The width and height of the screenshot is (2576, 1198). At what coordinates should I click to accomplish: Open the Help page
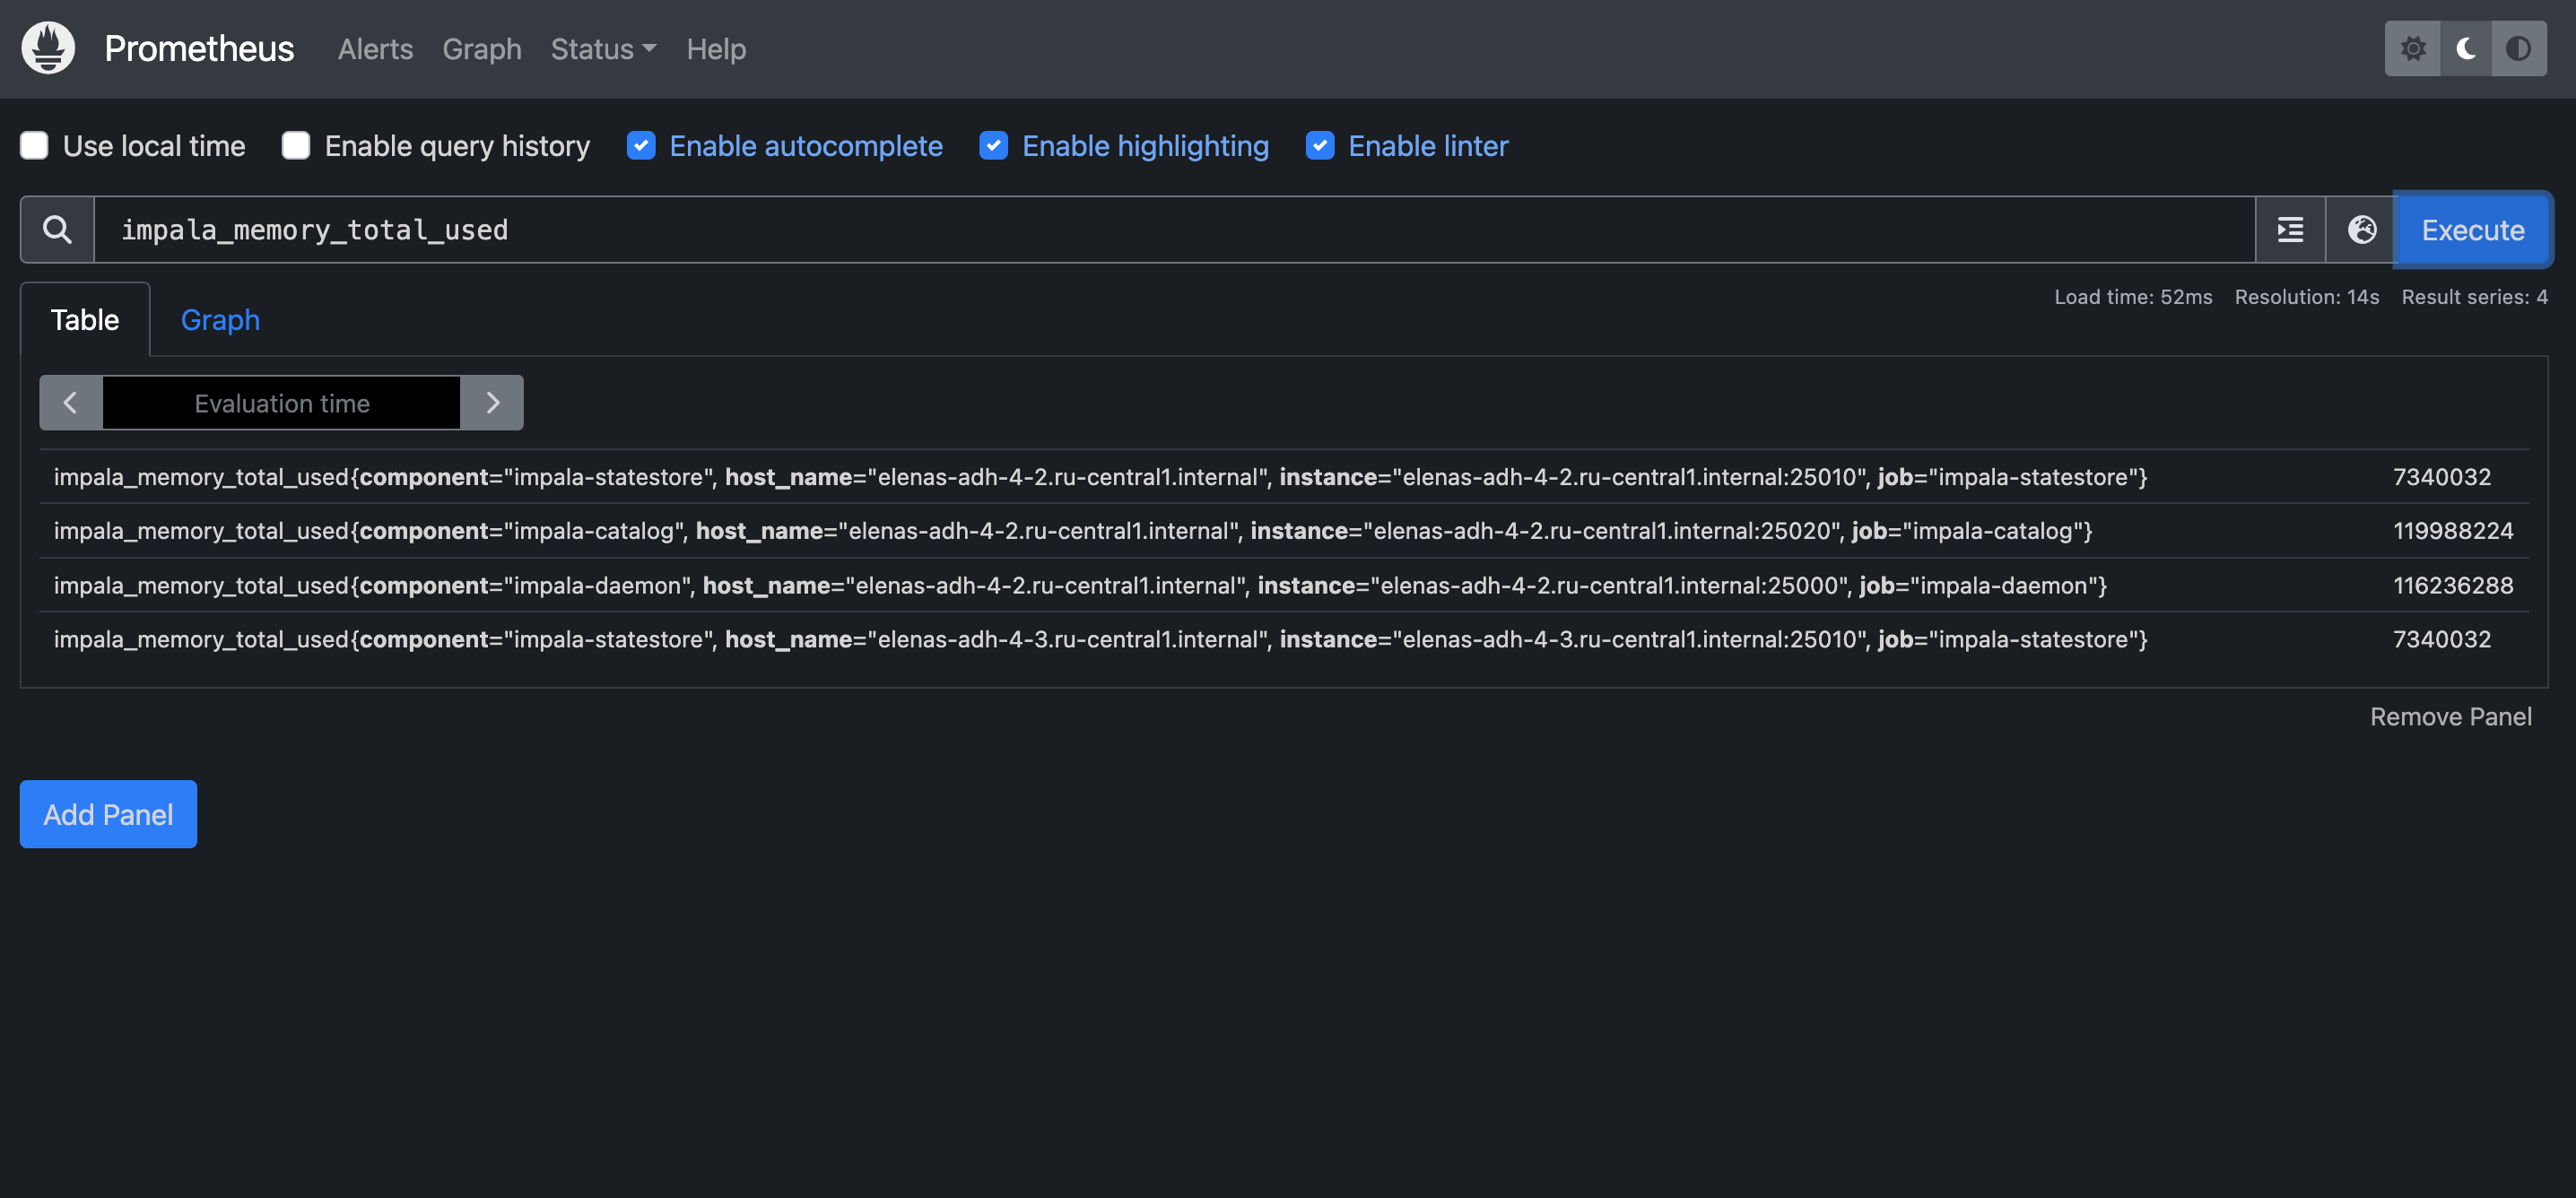(x=716, y=49)
